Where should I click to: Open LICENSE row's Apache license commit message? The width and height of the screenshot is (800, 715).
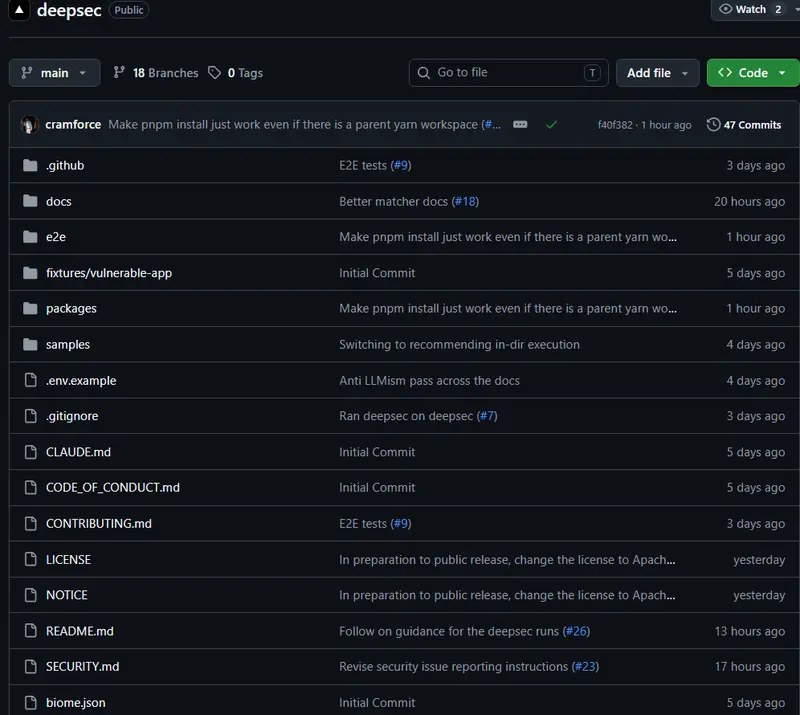pos(507,560)
